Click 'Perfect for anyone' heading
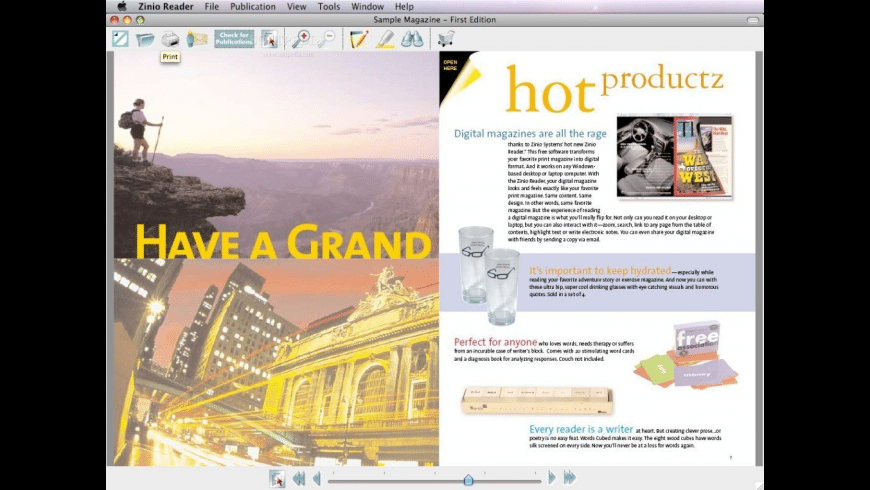Image resolution: width=870 pixels, height=490 pixels. tap(495, 342)
